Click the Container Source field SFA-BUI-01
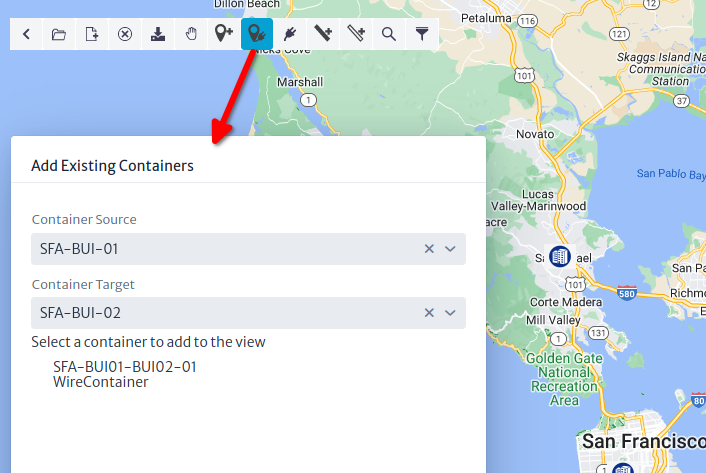706x473 pixels. coord(248,249)
